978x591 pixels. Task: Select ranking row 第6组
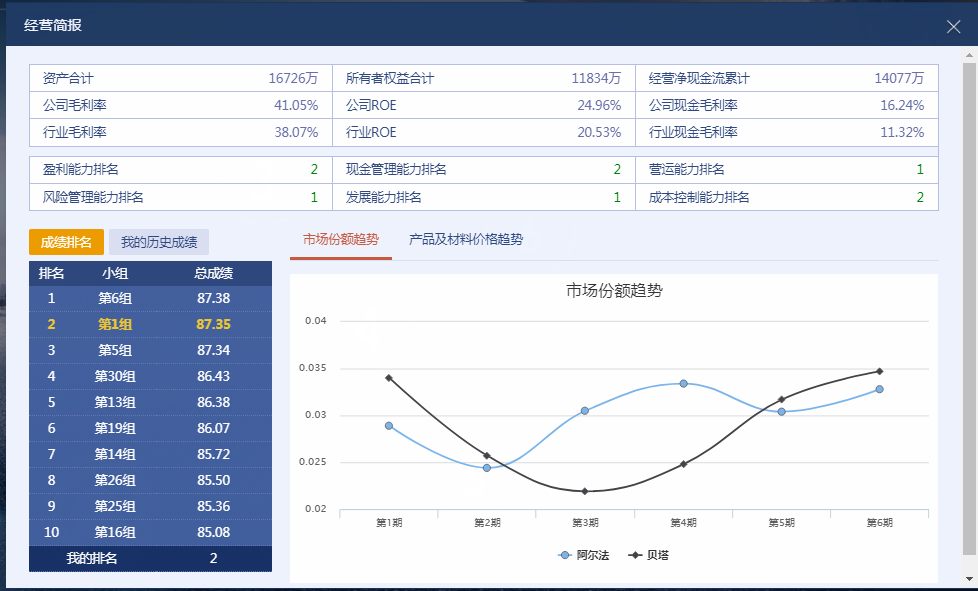pos(150,299)
